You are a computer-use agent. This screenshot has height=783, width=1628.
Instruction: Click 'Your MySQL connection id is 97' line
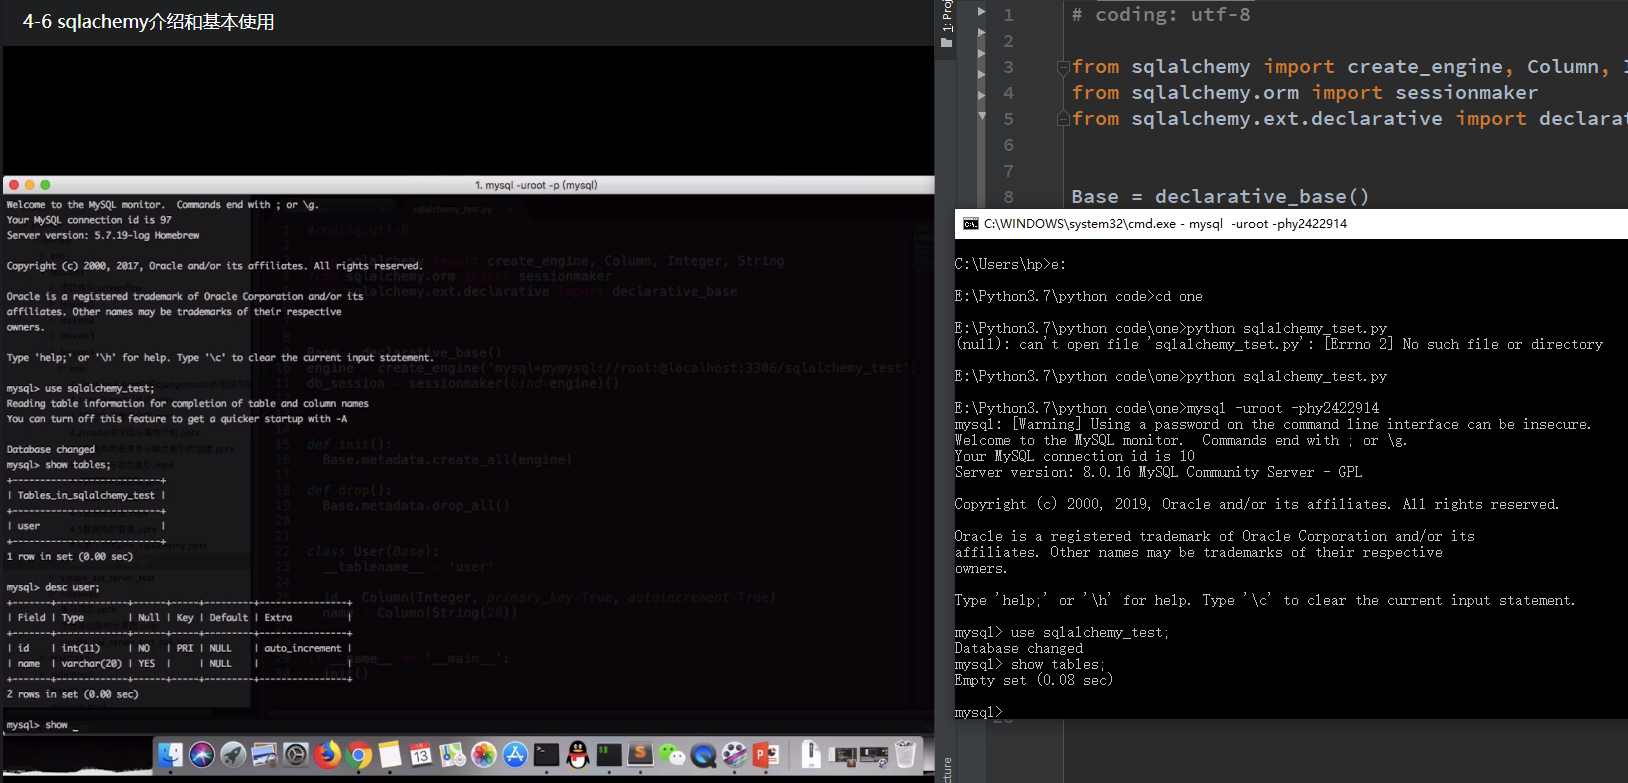point(89,220)
